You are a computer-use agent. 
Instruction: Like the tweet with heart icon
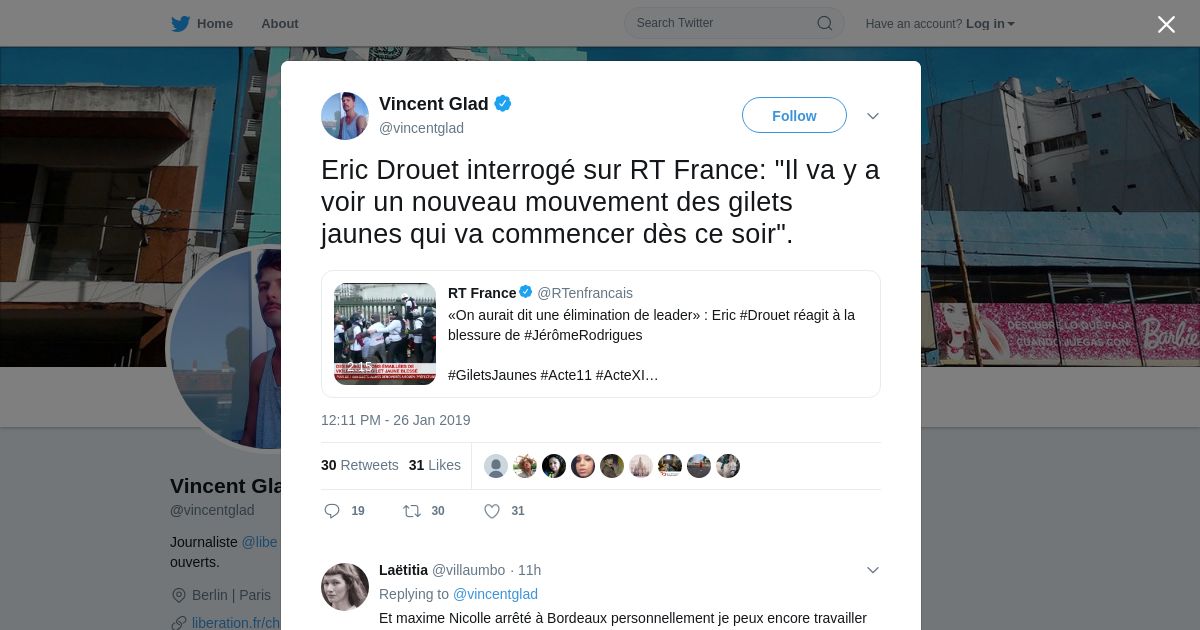pyautogui.click(x=492, y=511)
